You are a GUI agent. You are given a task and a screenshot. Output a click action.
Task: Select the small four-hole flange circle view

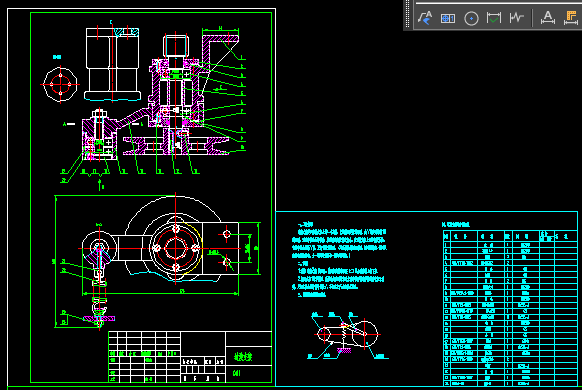coord(60,84)
